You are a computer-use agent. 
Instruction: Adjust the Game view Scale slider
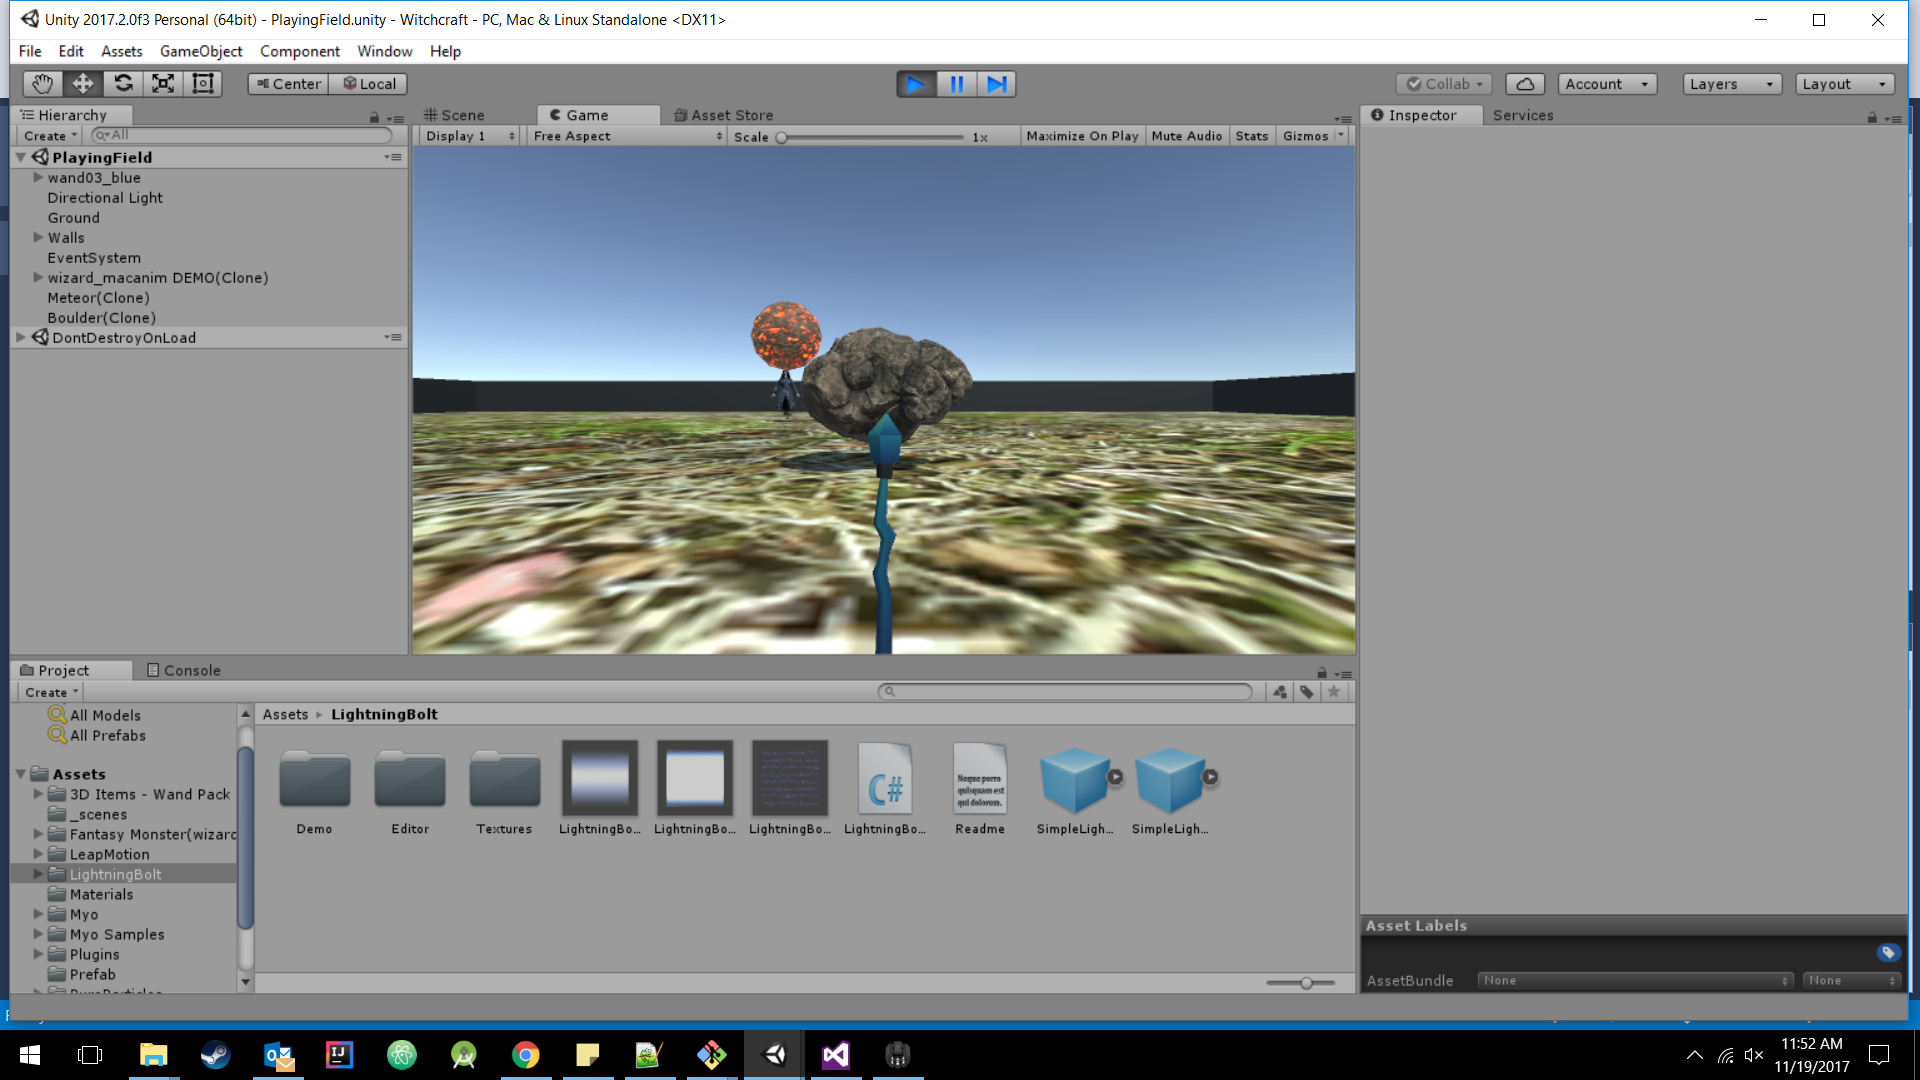783,137
